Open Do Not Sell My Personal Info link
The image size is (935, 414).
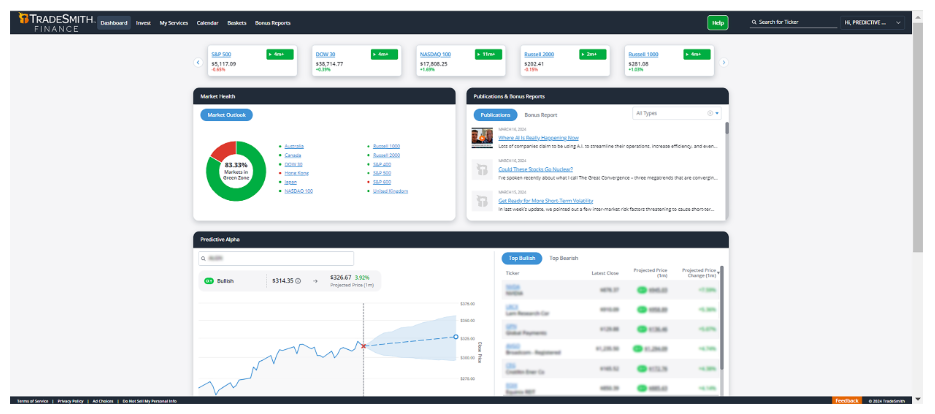pyautogui.click(x=149, y=401)
